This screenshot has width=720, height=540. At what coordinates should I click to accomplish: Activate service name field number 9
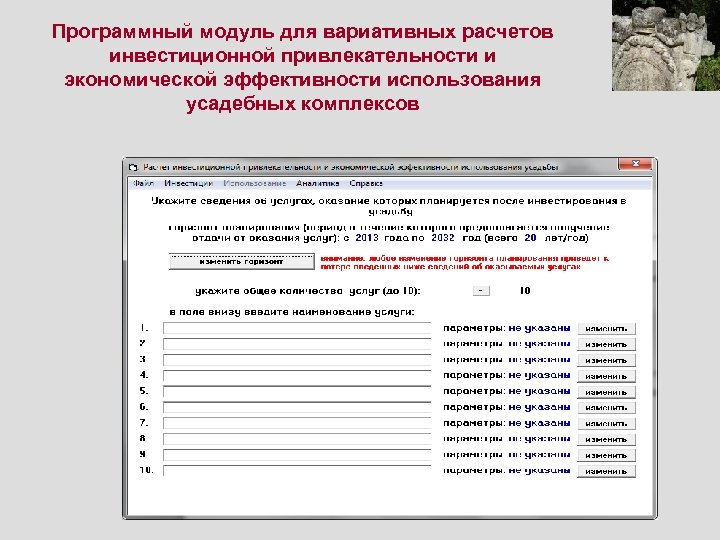(x=297, y=455)
